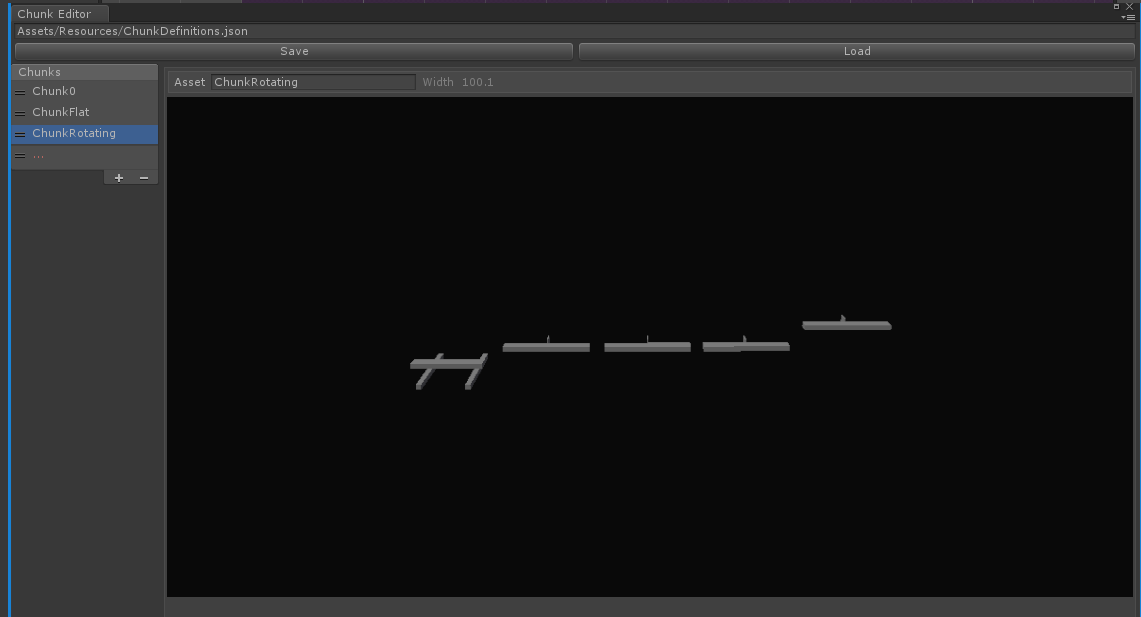The image size is (1141, 617).
Task: Click the drag handle on the unnamed chunk entry
Action: tap(19, 154)
